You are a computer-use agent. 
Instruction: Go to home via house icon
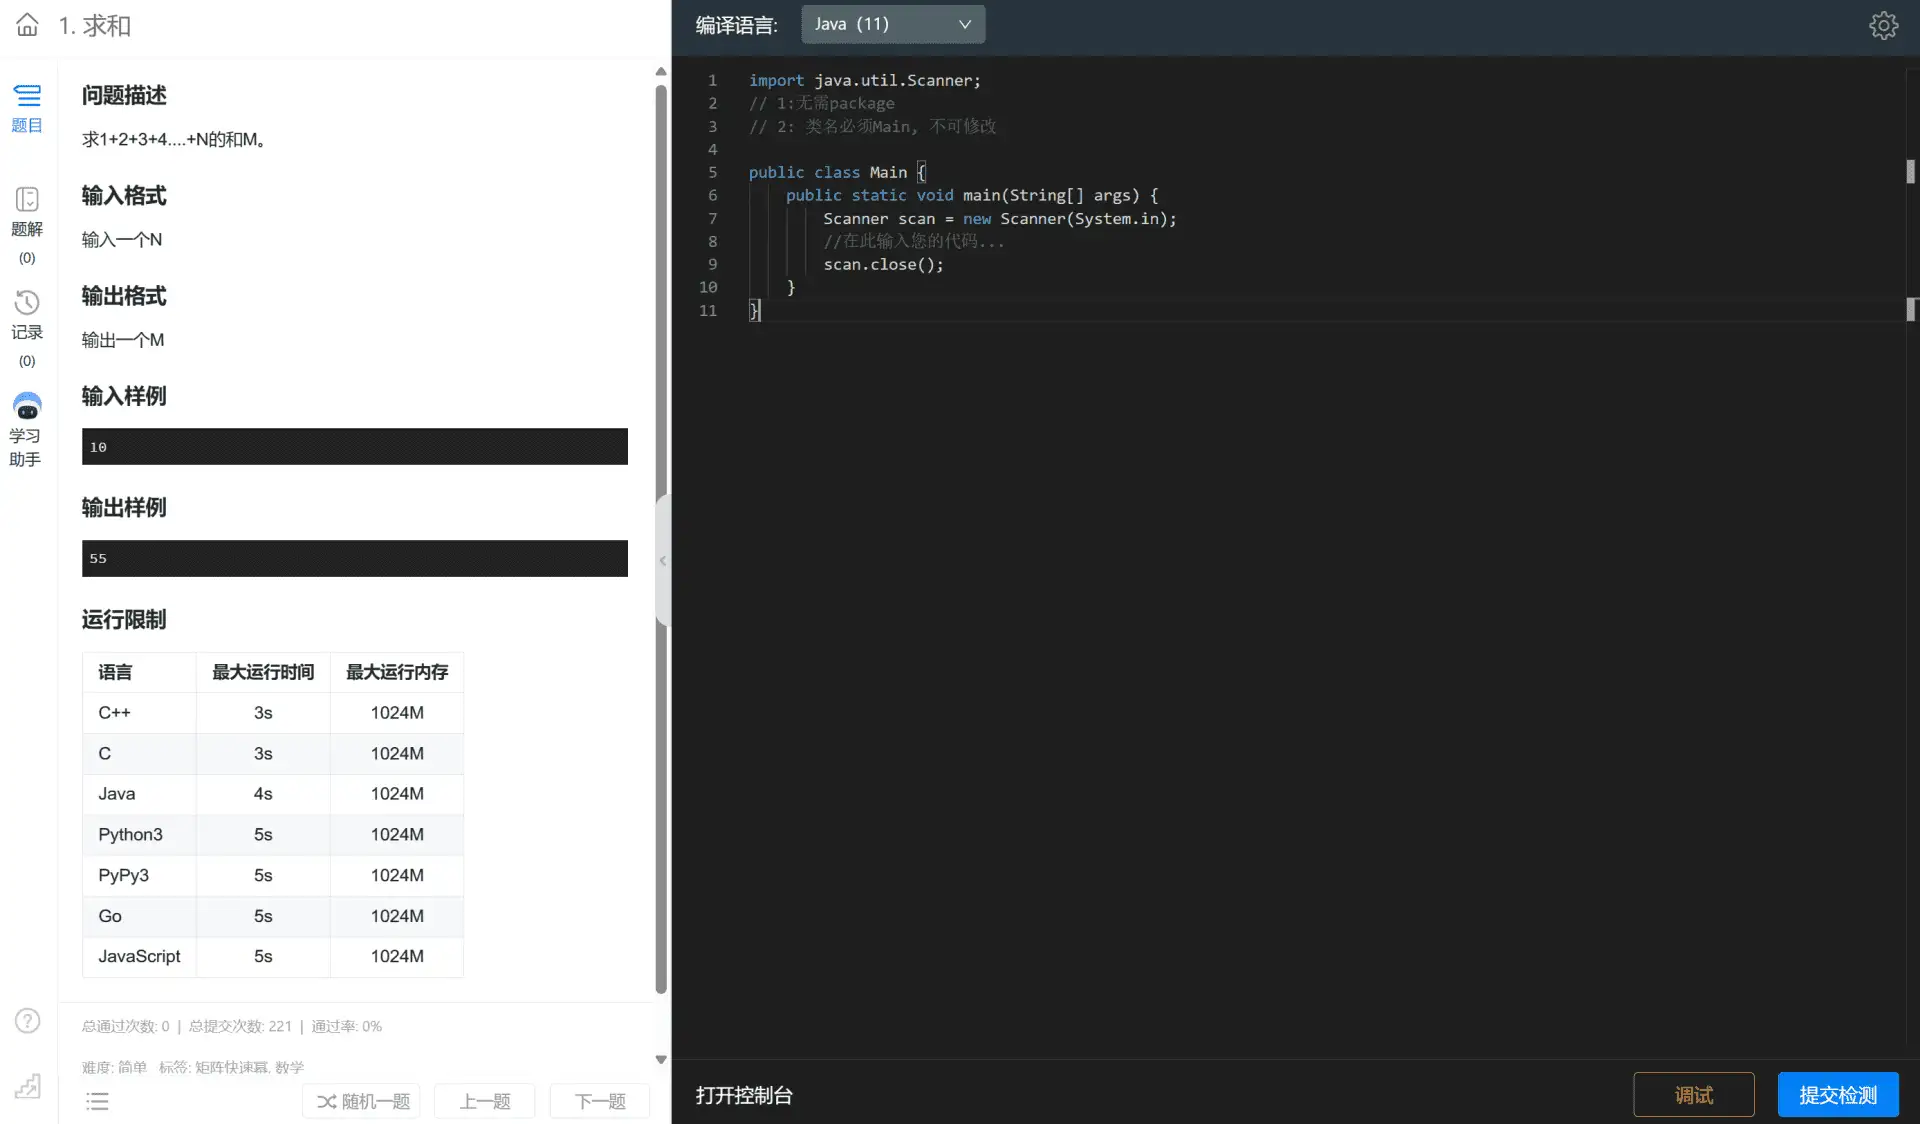27,25
